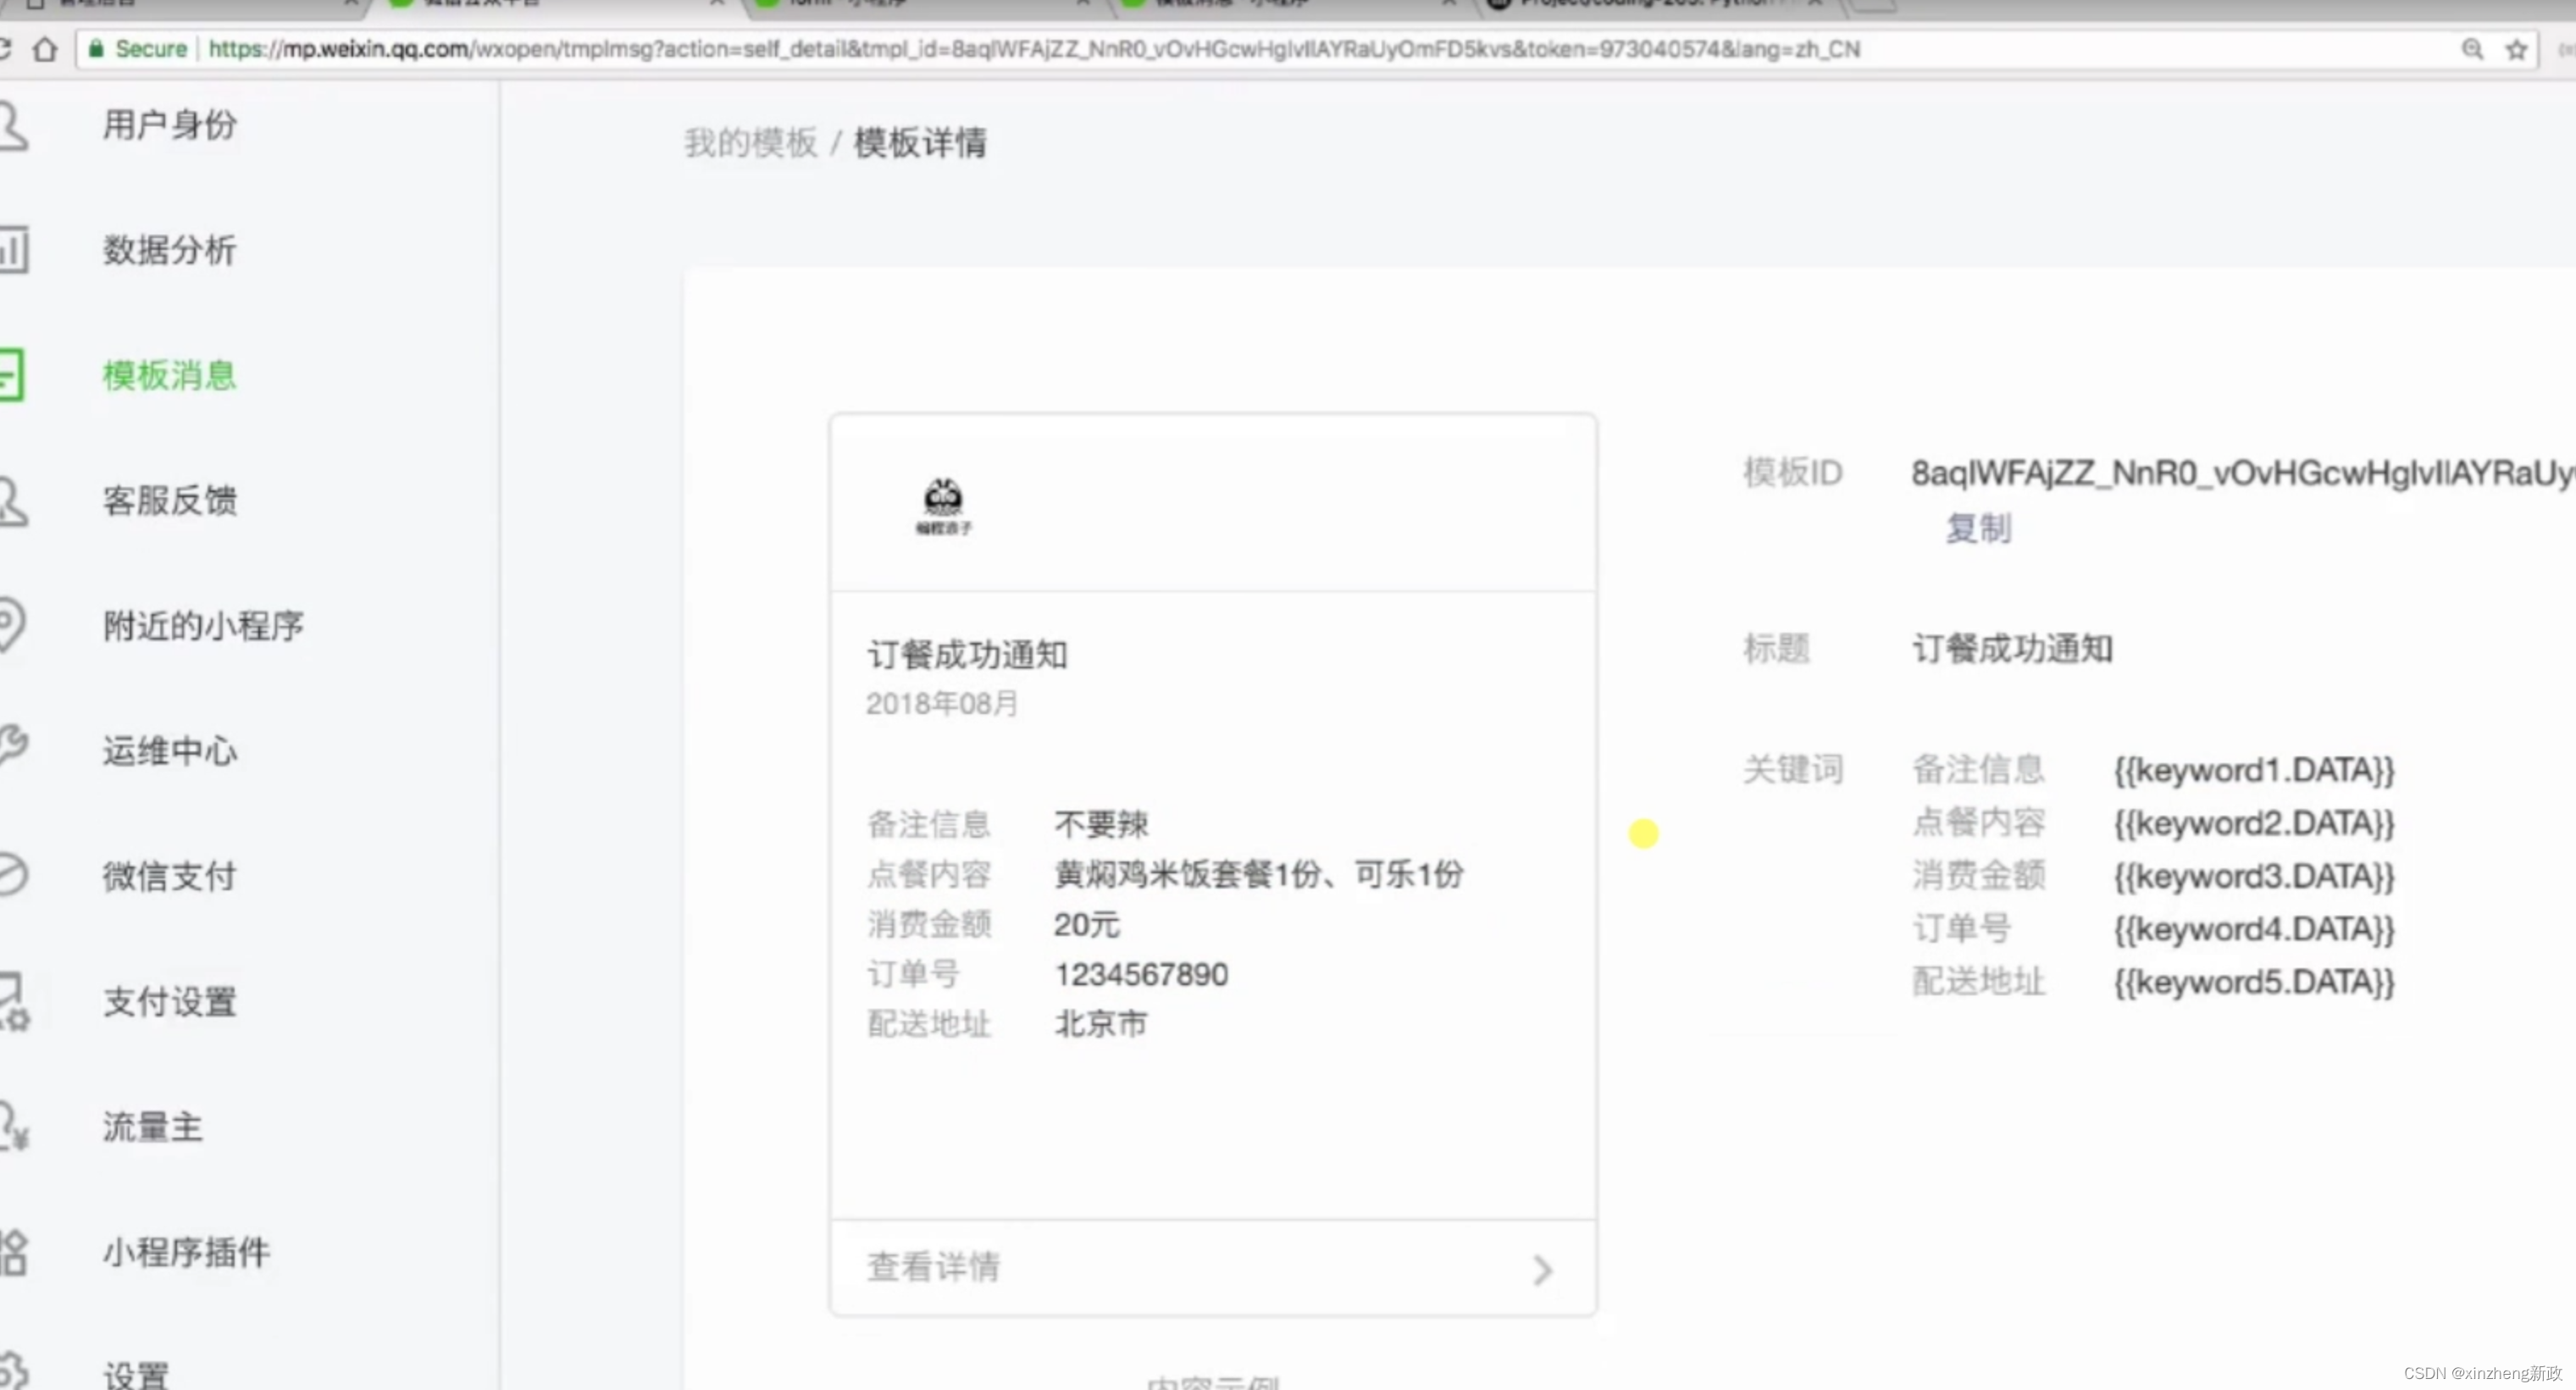The image size is (2576, 1390).
Task: Click the 用户身份 sidebar icon
Action: (x=12, y=127)
